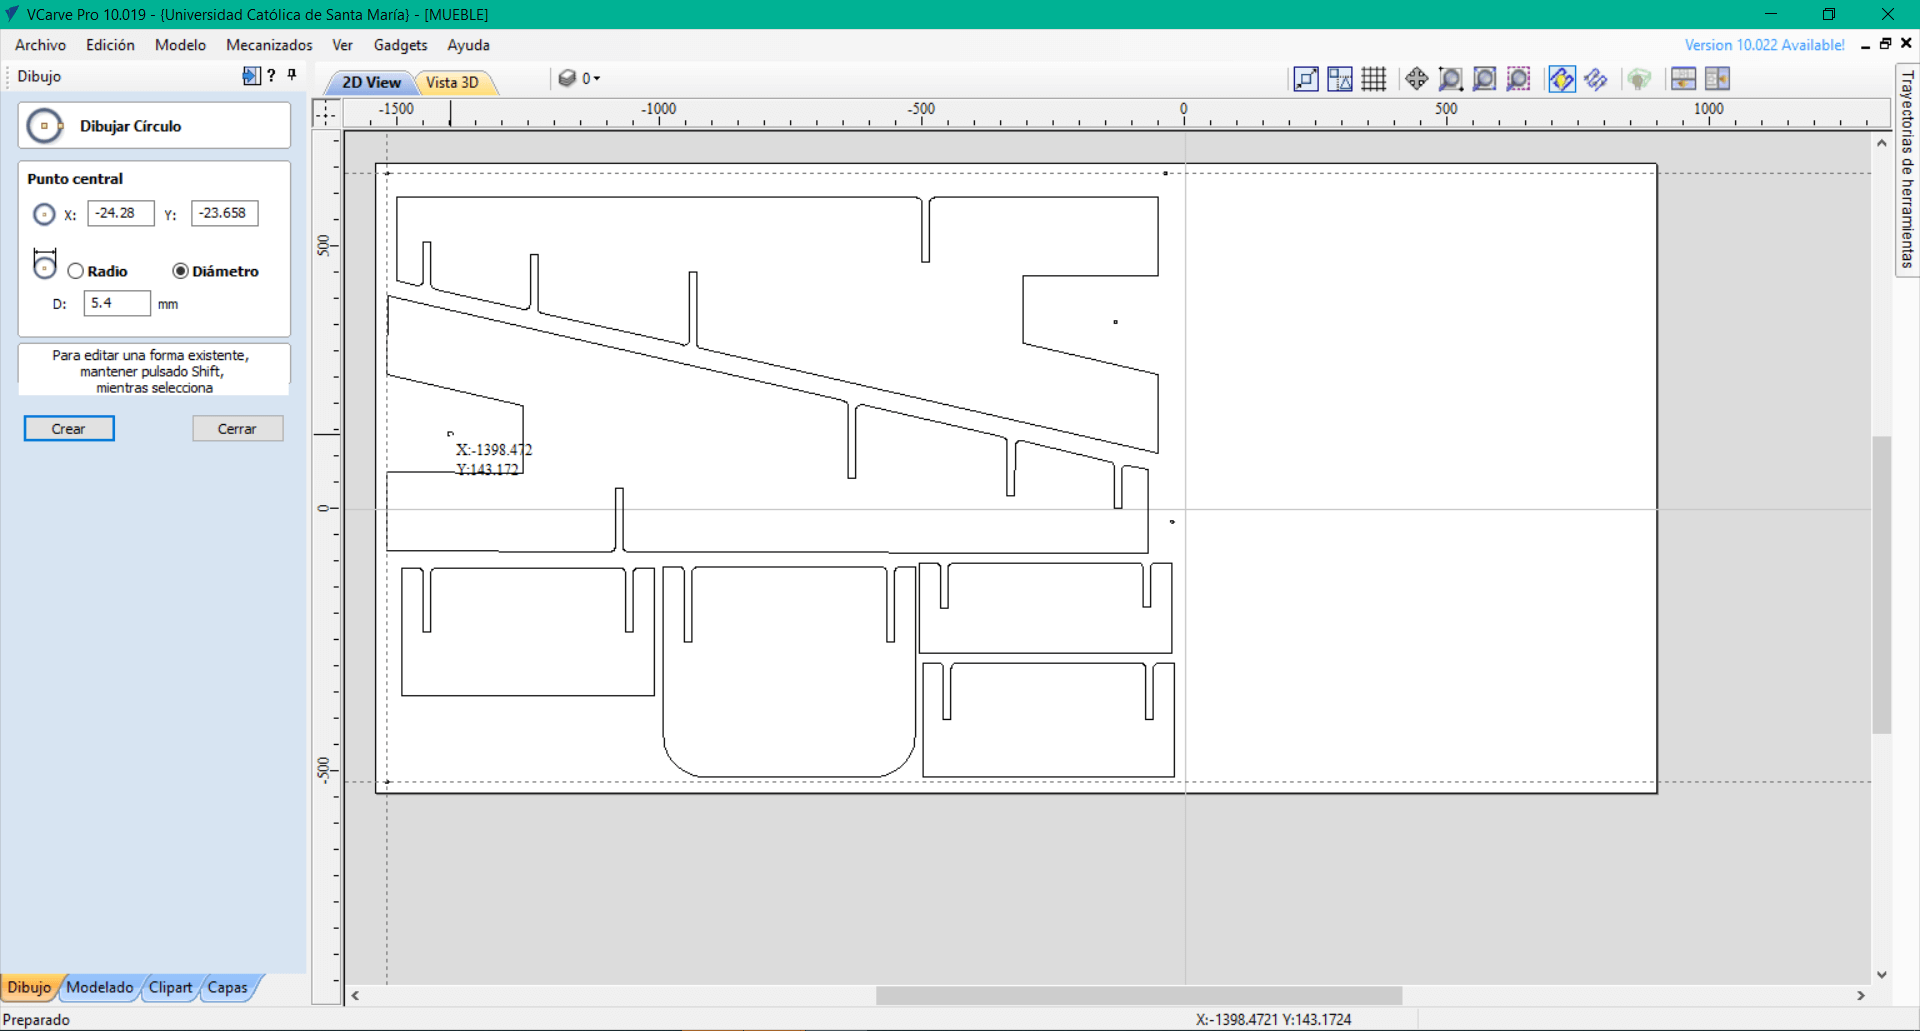
Task: Click the center point picker icon
Action: 44,214
